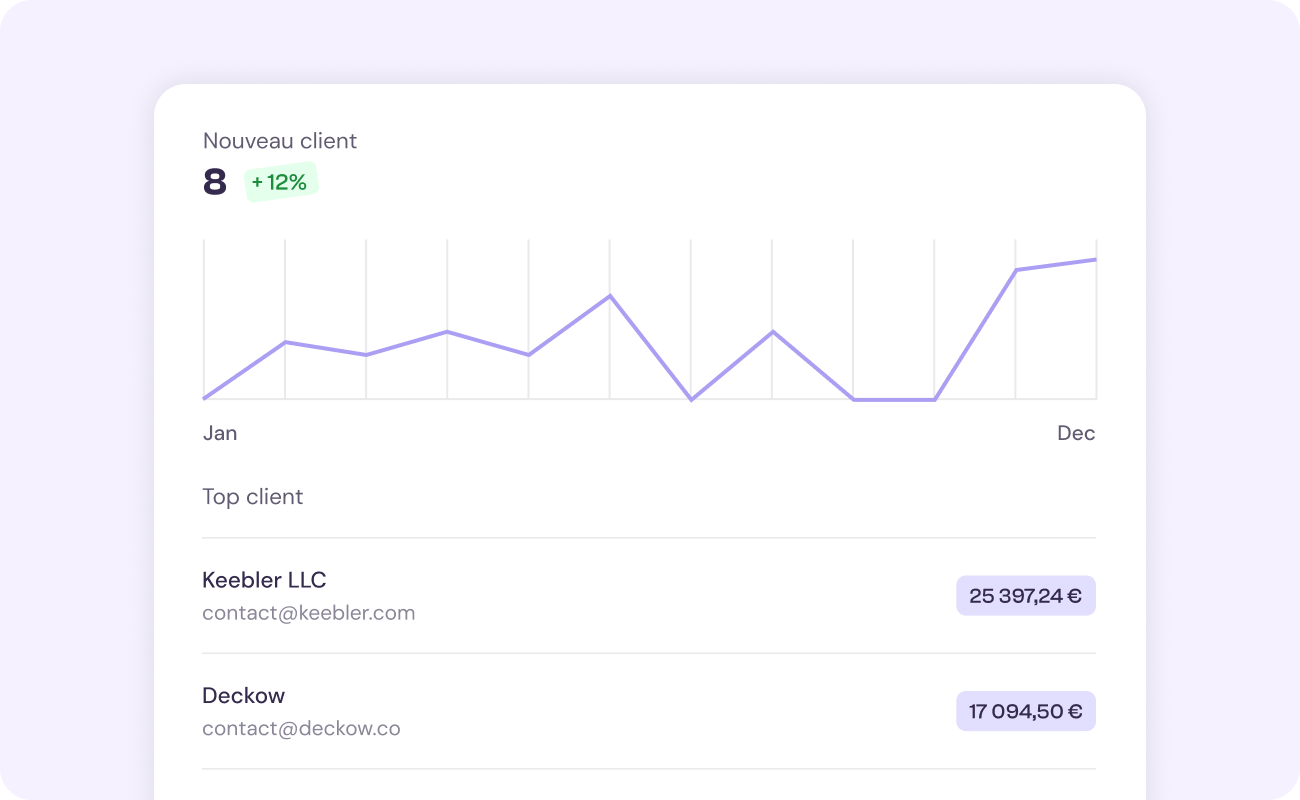Click the first gridline on the chart
Viewport: 1300px width, 800px height.
pos(204,320)
